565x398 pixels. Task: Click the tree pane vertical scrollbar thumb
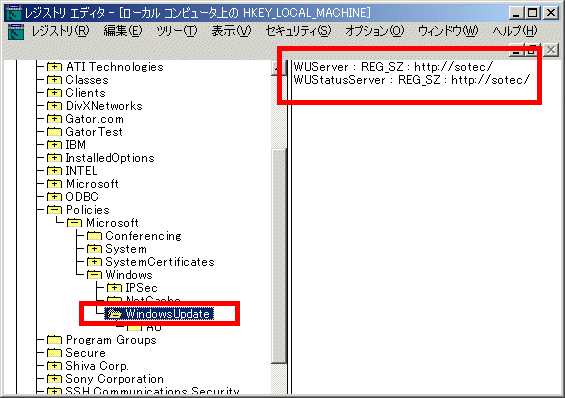tap(279, 256)
